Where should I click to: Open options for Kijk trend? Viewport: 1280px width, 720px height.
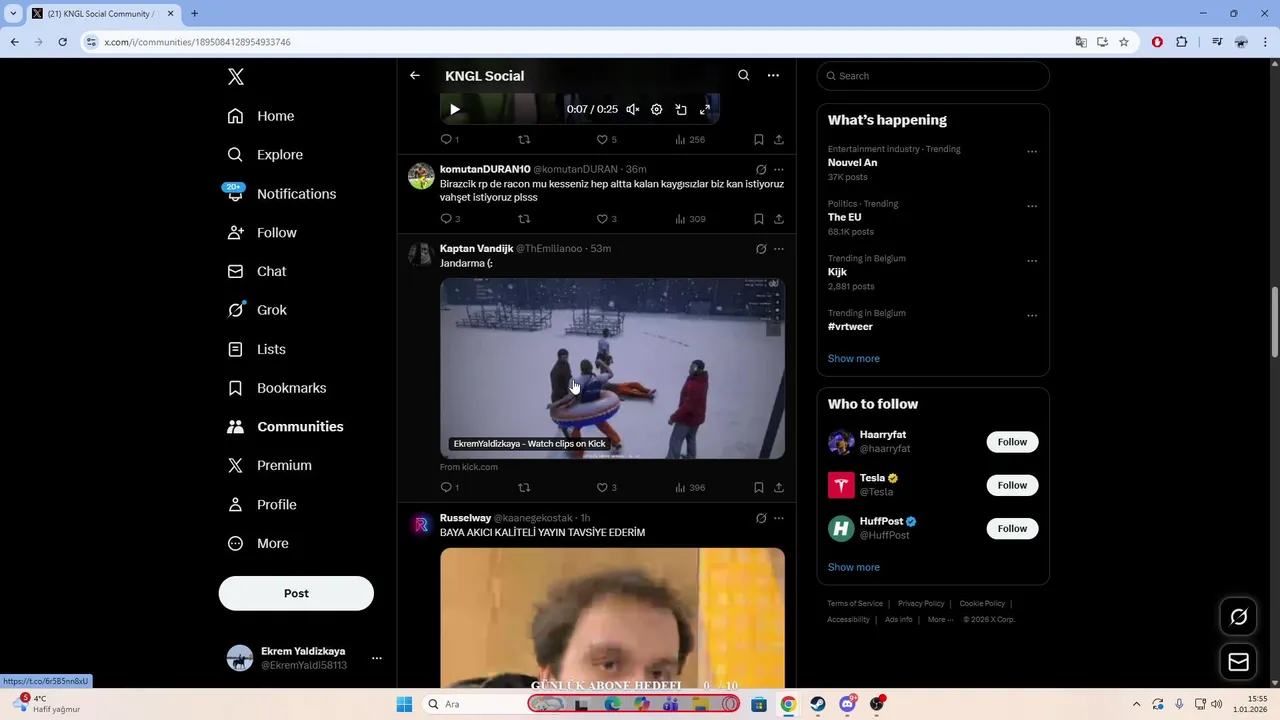coord(1032,261)
